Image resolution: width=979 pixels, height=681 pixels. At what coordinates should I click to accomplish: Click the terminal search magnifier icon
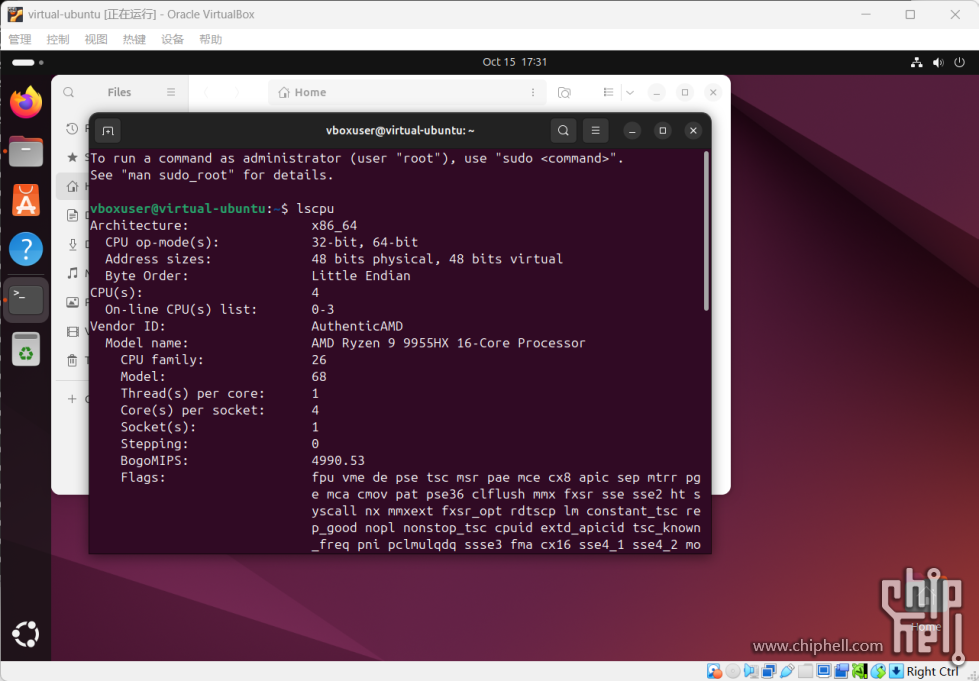(x=564, y=131)
